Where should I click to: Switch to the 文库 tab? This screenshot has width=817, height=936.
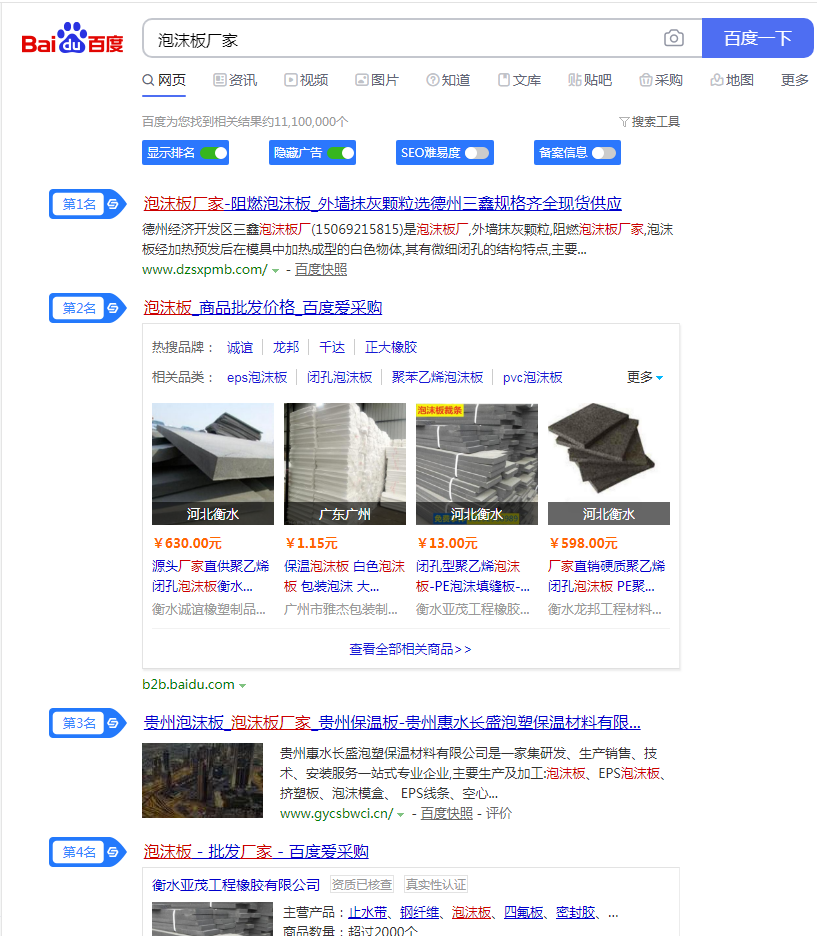(x=520, y=80)
